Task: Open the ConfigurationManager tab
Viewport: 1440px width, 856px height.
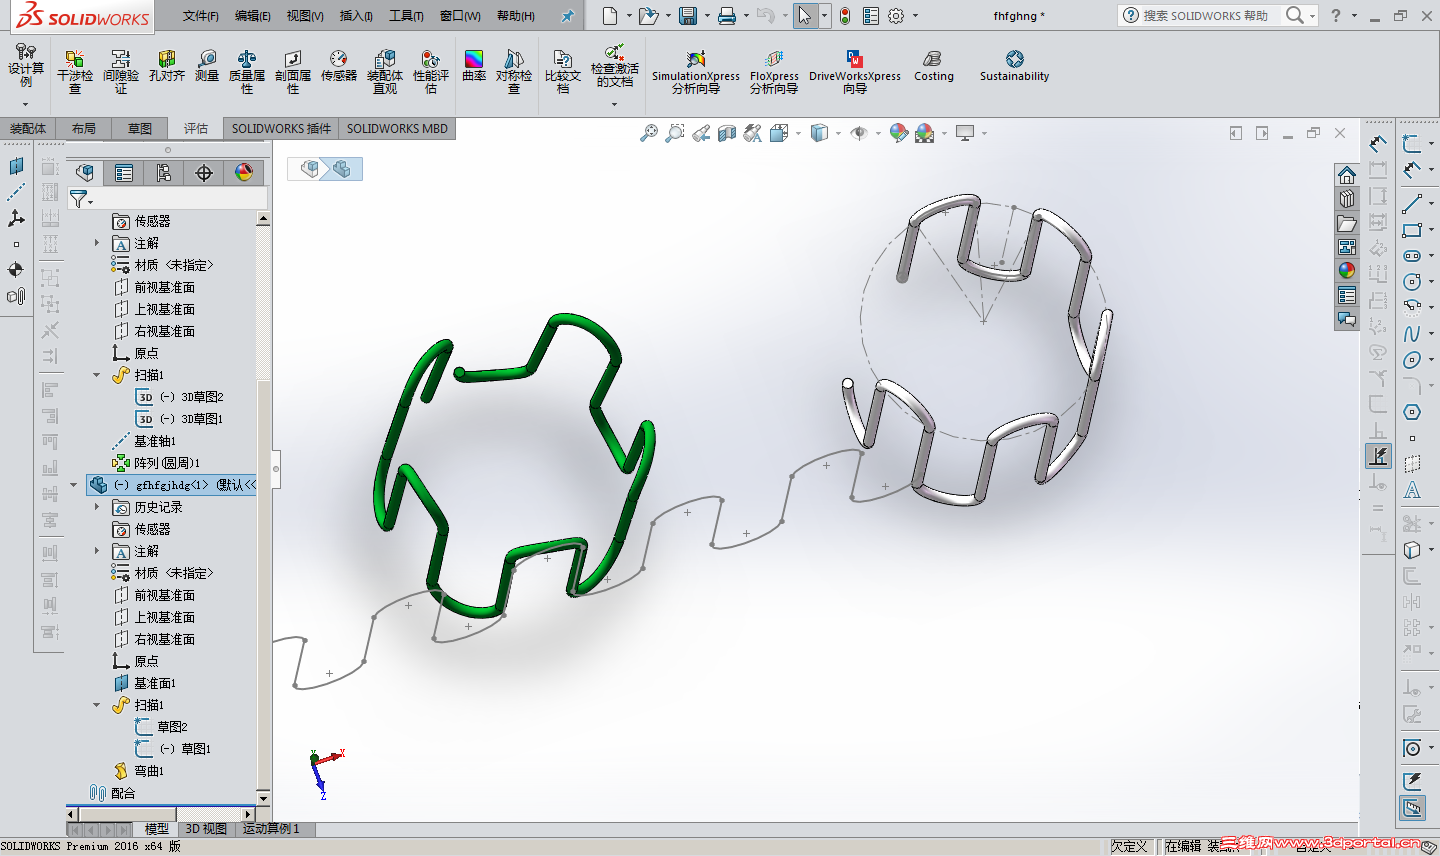Action: point(164,173)
